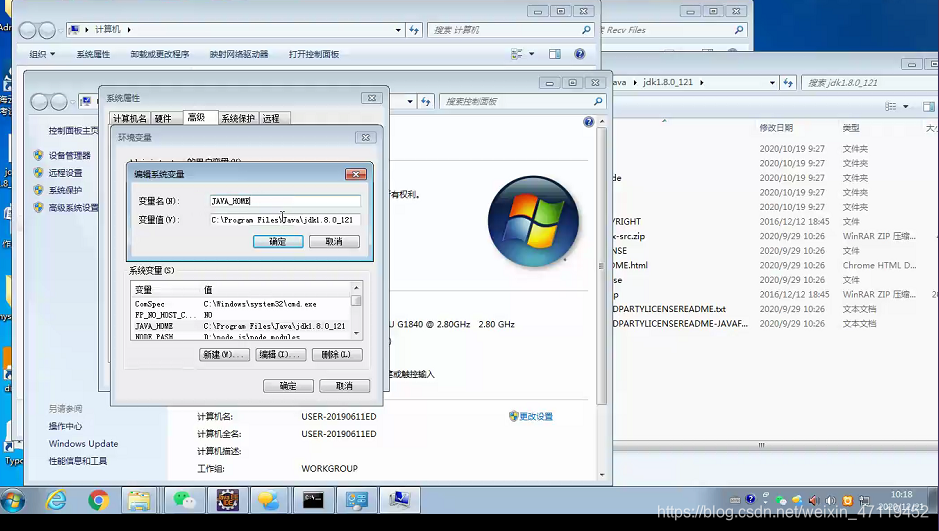Click the refresh icon in the control panel address bar
This screenshot has height=531, width=939.
(426, 102)
